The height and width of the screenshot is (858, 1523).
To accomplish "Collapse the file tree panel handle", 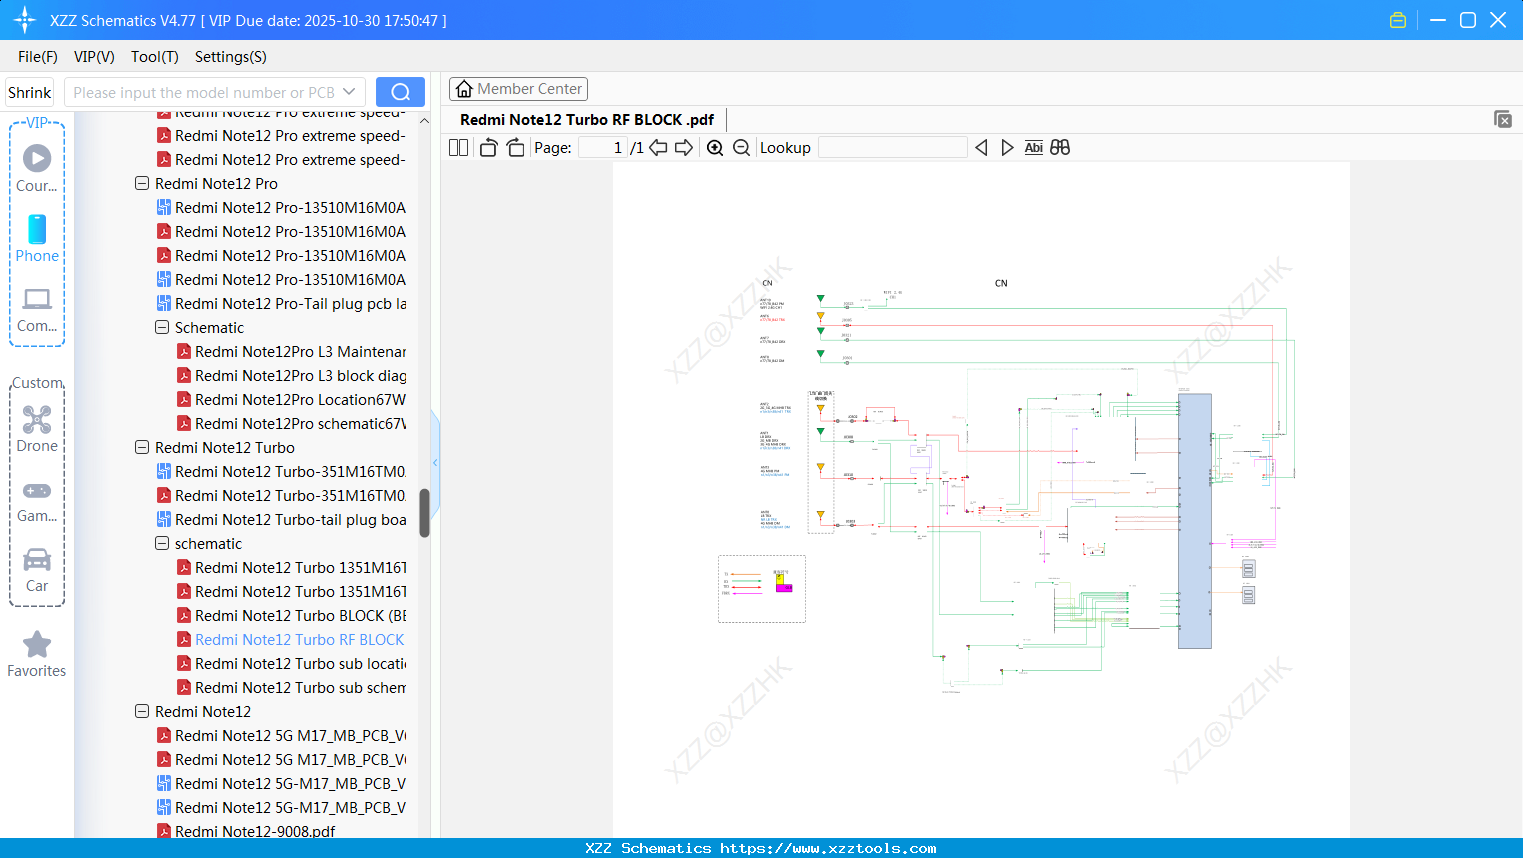I will 435,462.
